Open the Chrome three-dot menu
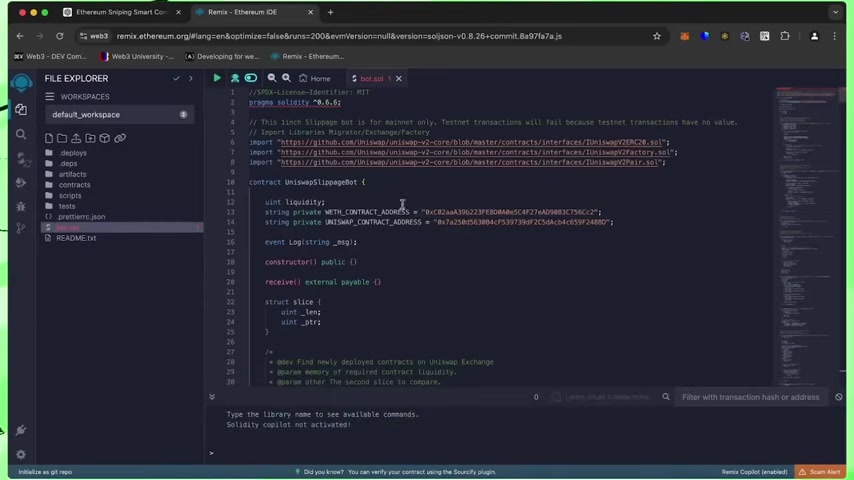The height and width of the screenshot is (480, 854). click(x=834, y=36)
